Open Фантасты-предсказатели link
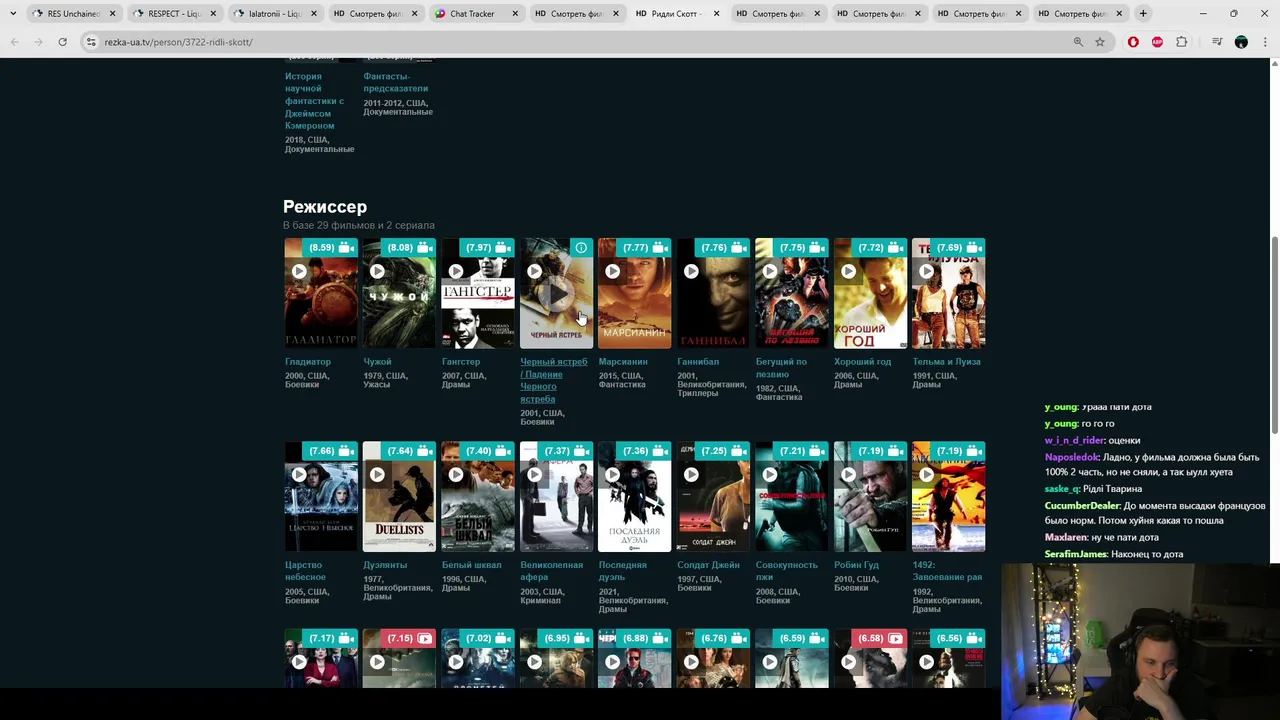Screen dimensions: 1280x720 point(395,82)
